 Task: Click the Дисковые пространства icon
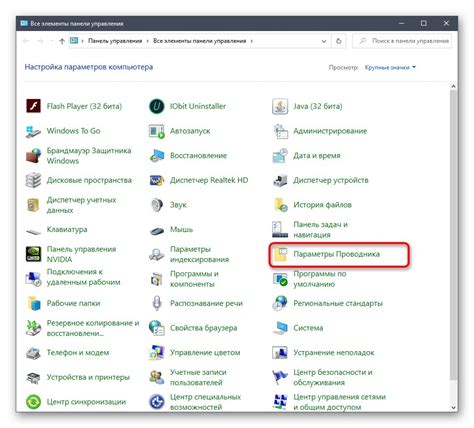[x=33, y=180]
